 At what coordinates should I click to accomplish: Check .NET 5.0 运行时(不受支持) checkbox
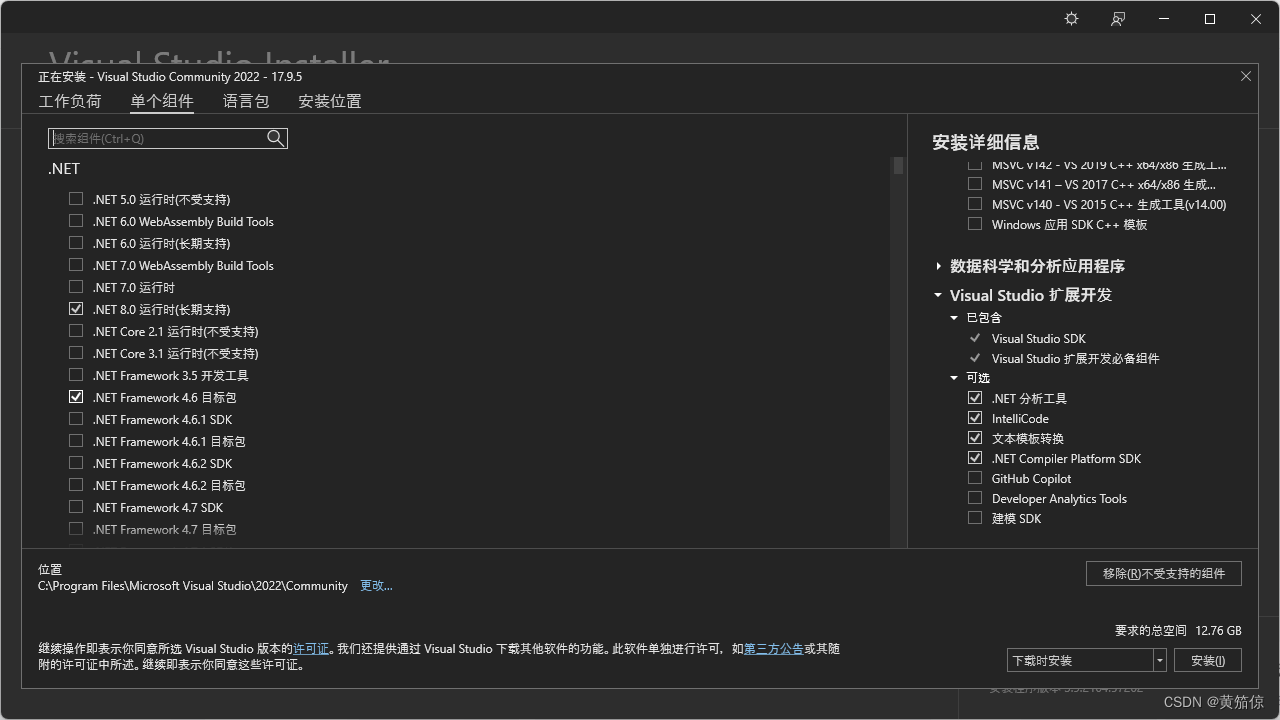coord(76,199)
